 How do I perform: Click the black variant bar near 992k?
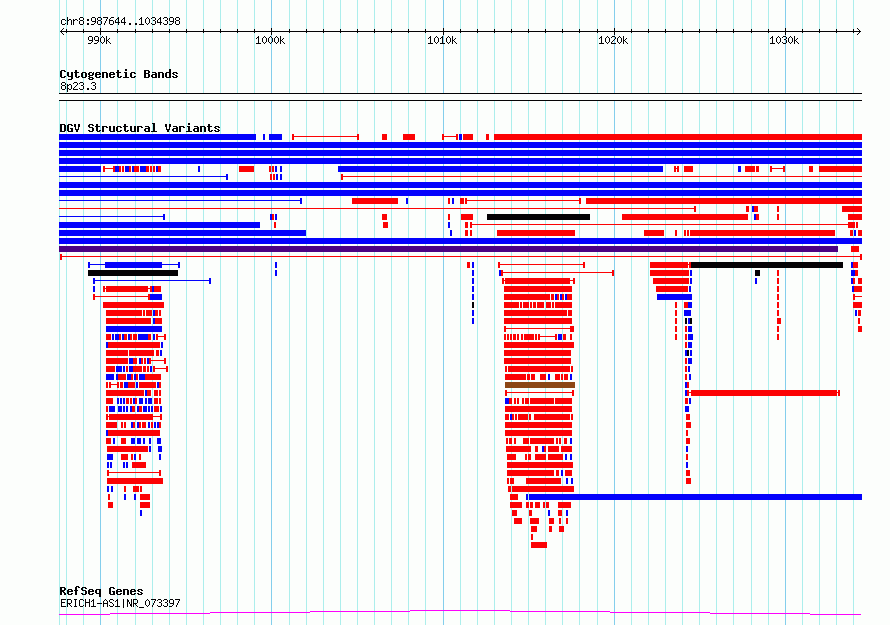(x=133, y=273)
